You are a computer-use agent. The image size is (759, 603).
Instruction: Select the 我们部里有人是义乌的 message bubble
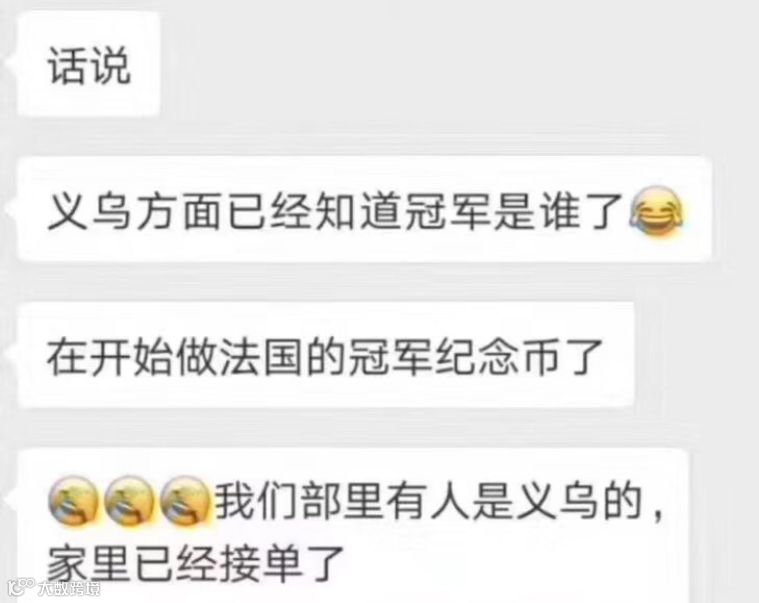352,526
